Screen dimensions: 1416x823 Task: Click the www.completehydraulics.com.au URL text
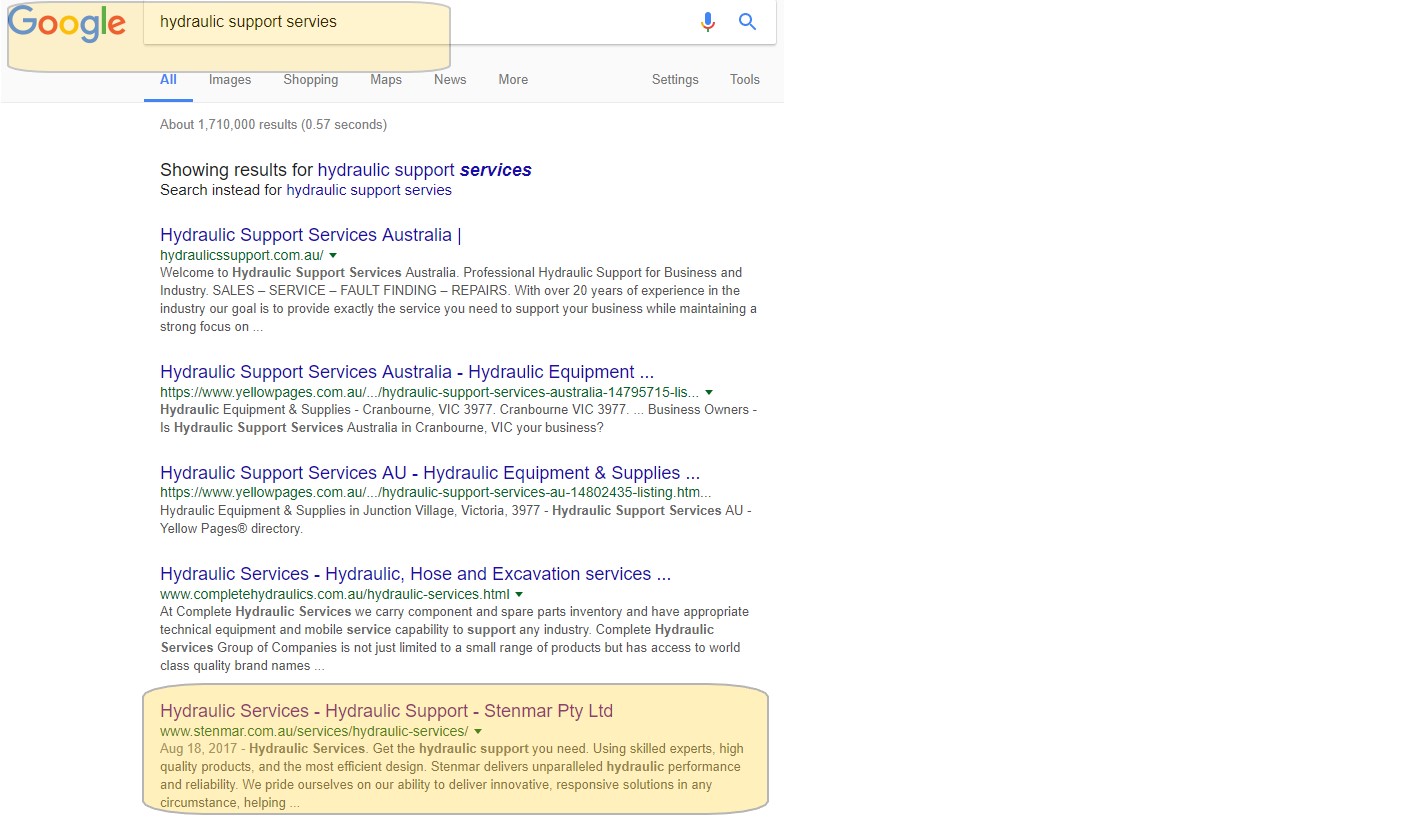pyautogui.click(x=334, y=594)
